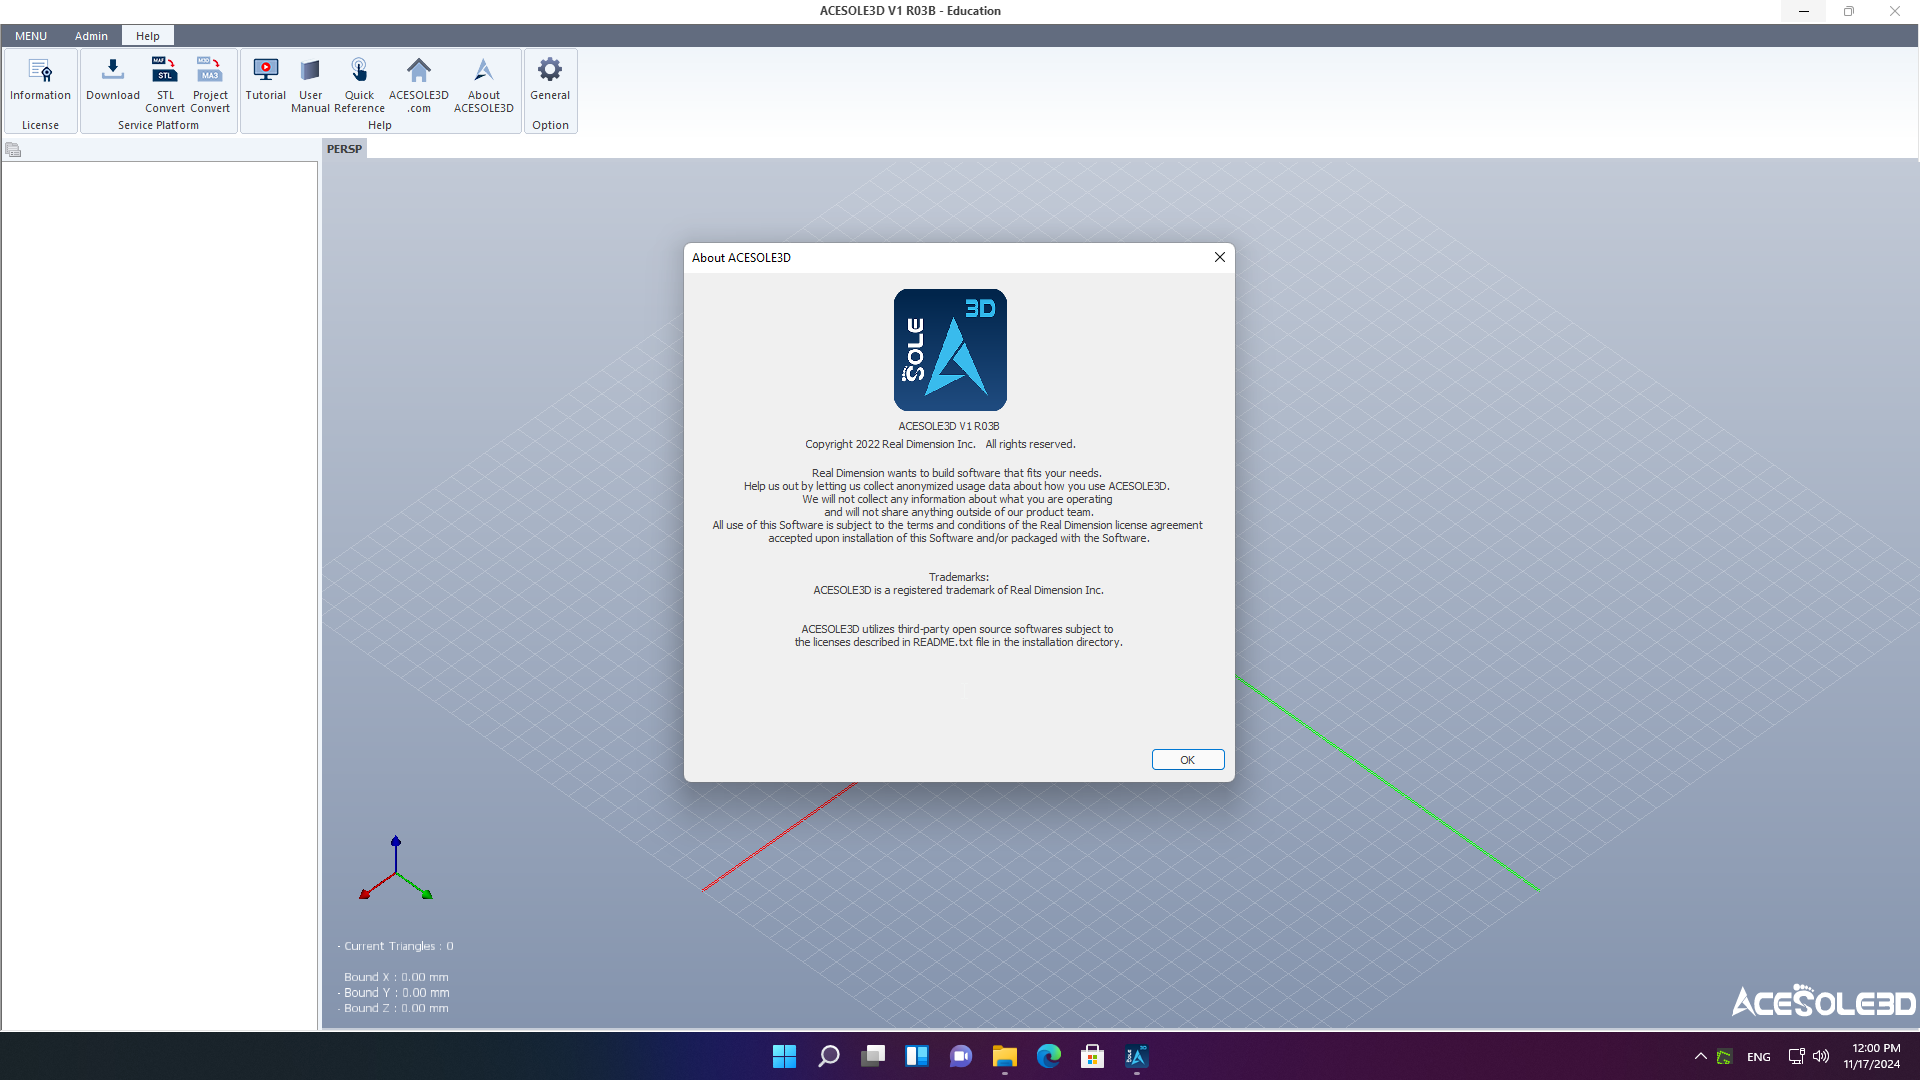
Task: Click the Download icon in Service Platform
Action: click(113, 79)
